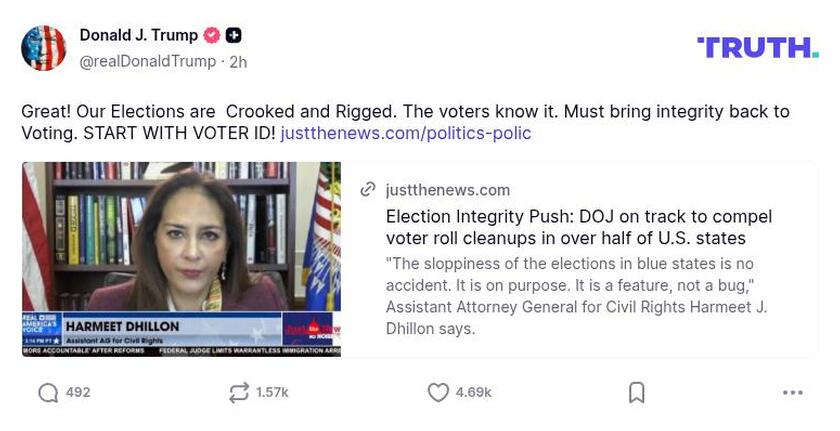The width and height of the screenshot is (840, 431).
Task: Open the profile avatar picture
Action: click(x=44, y=48)
